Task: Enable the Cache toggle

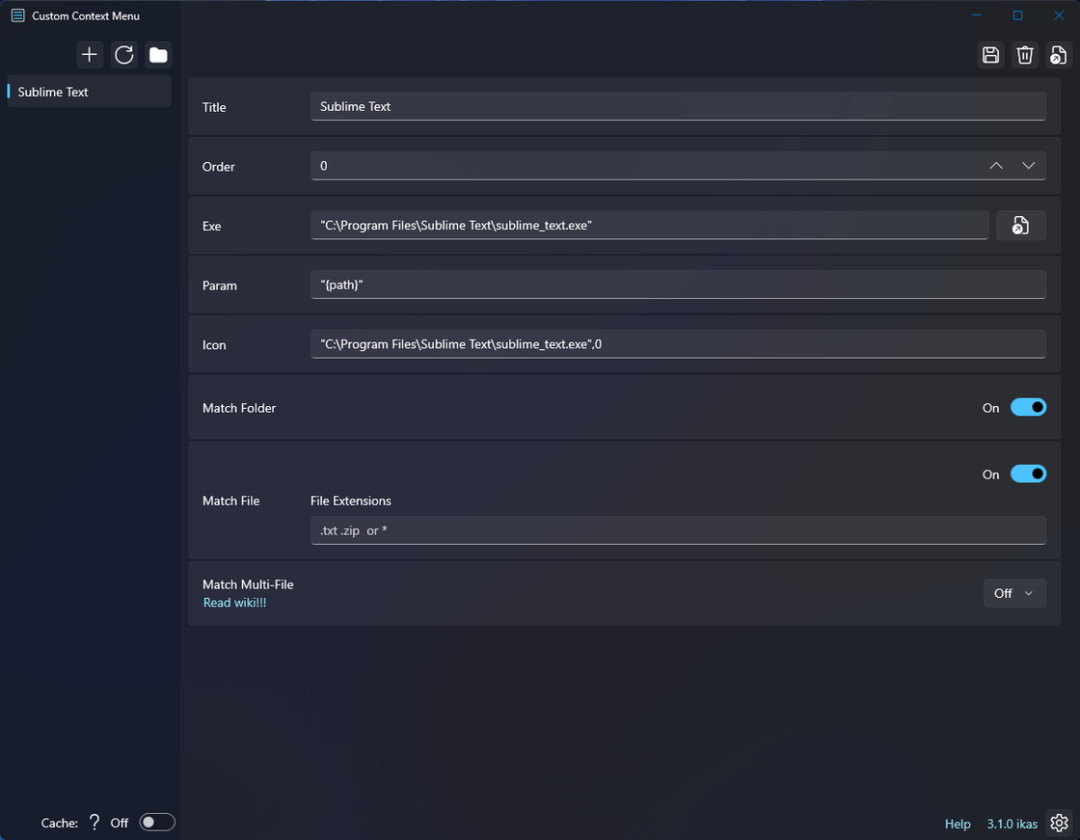Action: click(157, 822)
